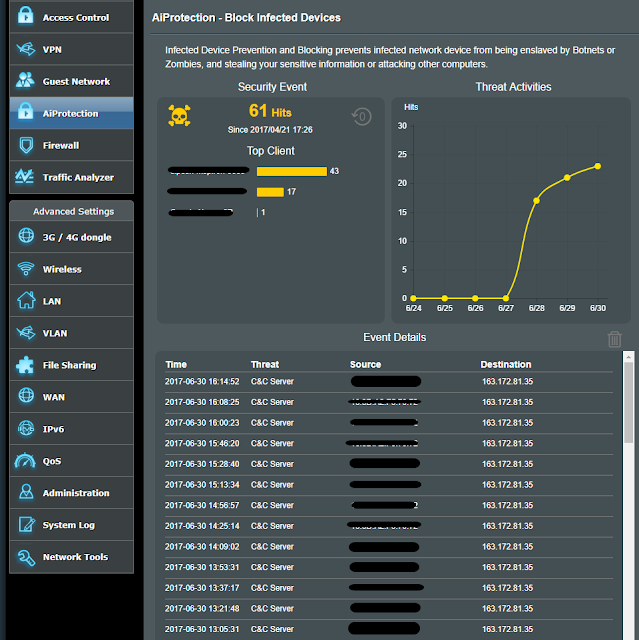Open the System Log page

[71, 524]
